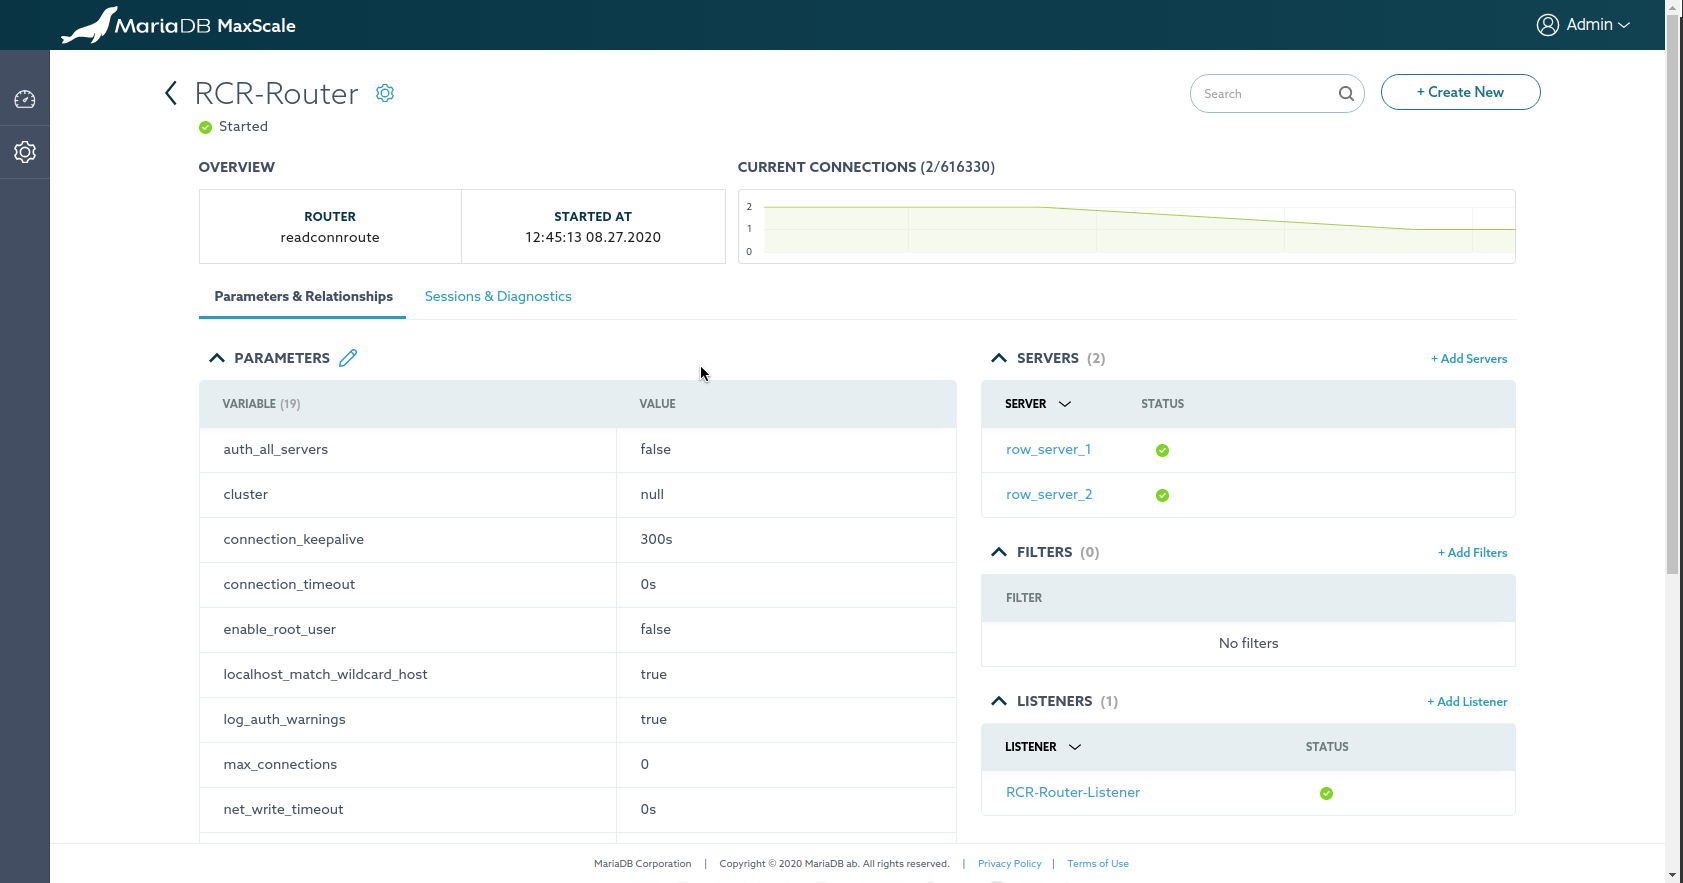Viewport: 1683px width, 883px height.
Task: Click the MariaDB MaxScale logo
Action: tap(179, 25)
